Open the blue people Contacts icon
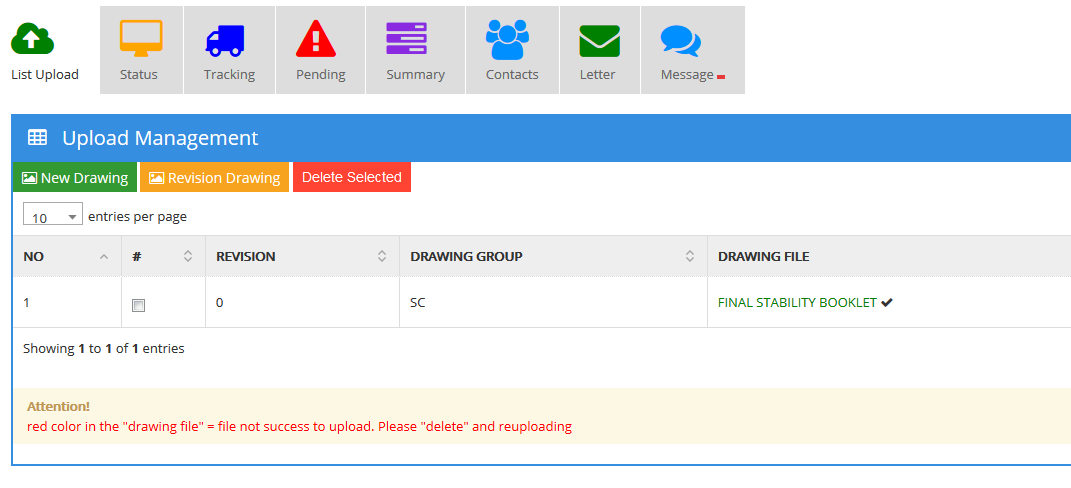 coord(507,39)
